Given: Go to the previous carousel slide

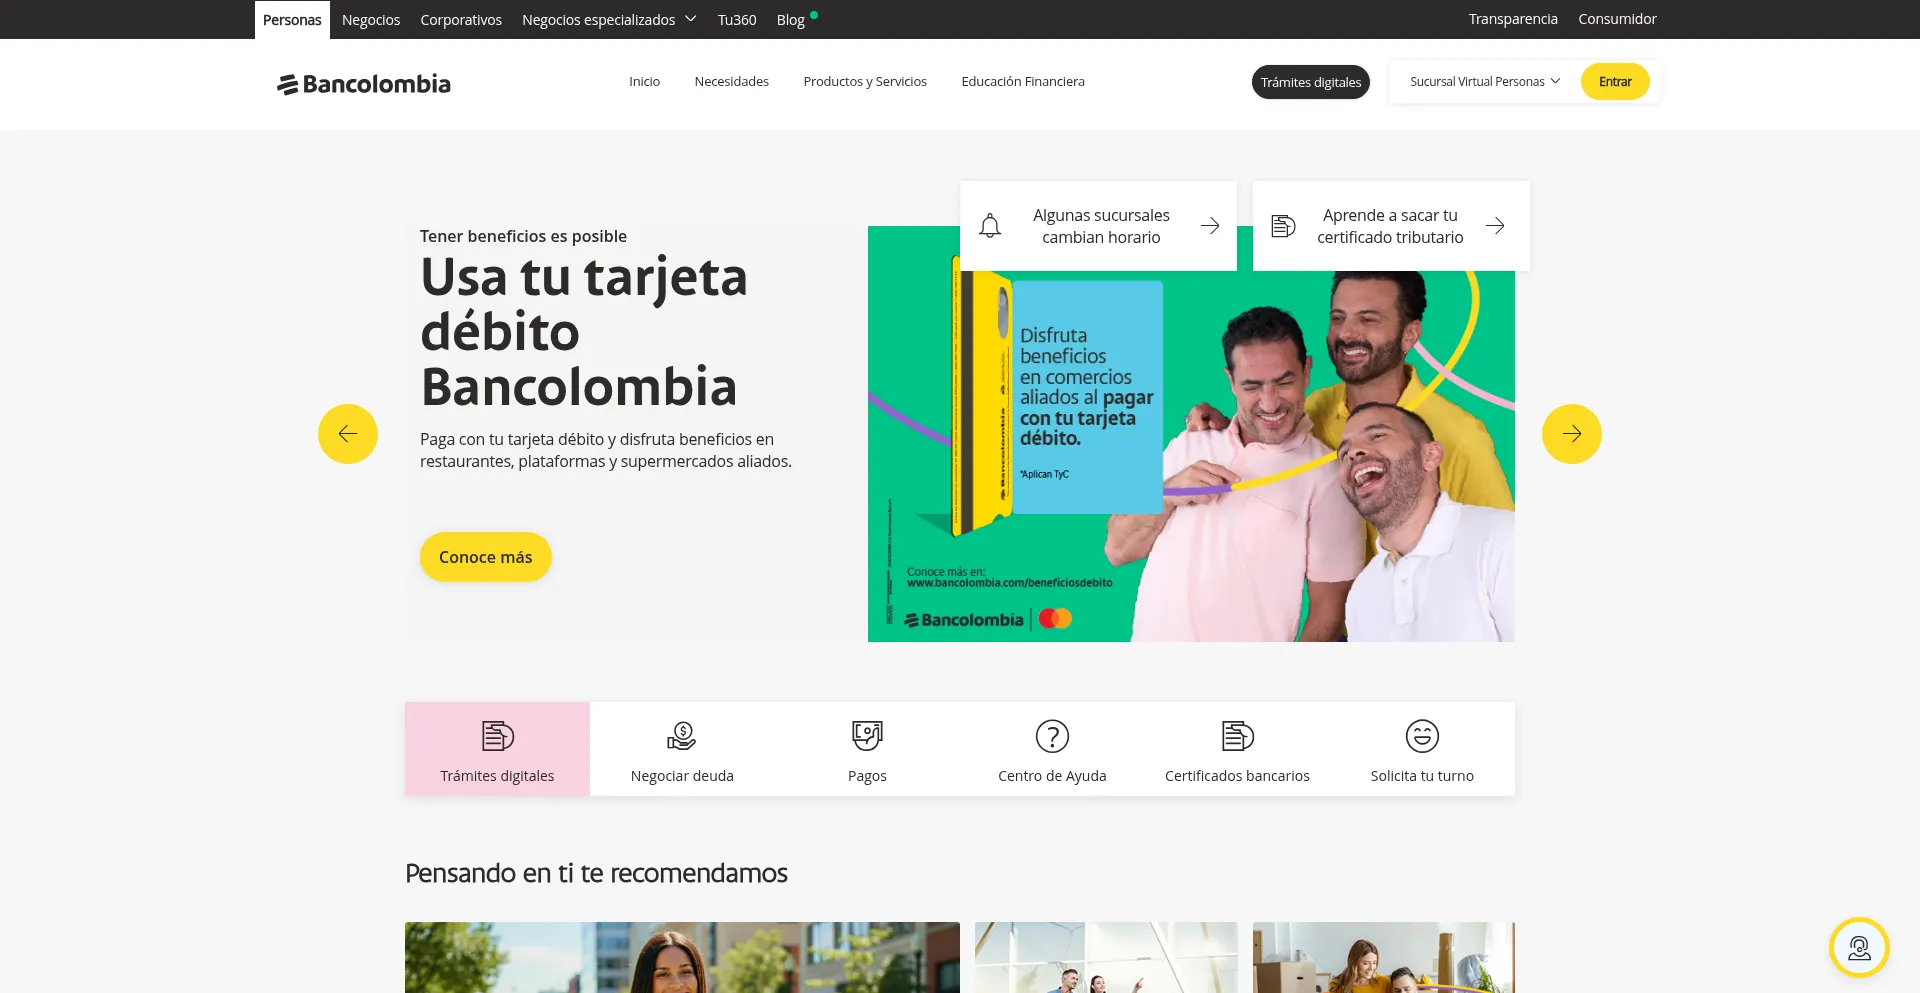Looking at the screenshot, I should [x=348, y=434].
